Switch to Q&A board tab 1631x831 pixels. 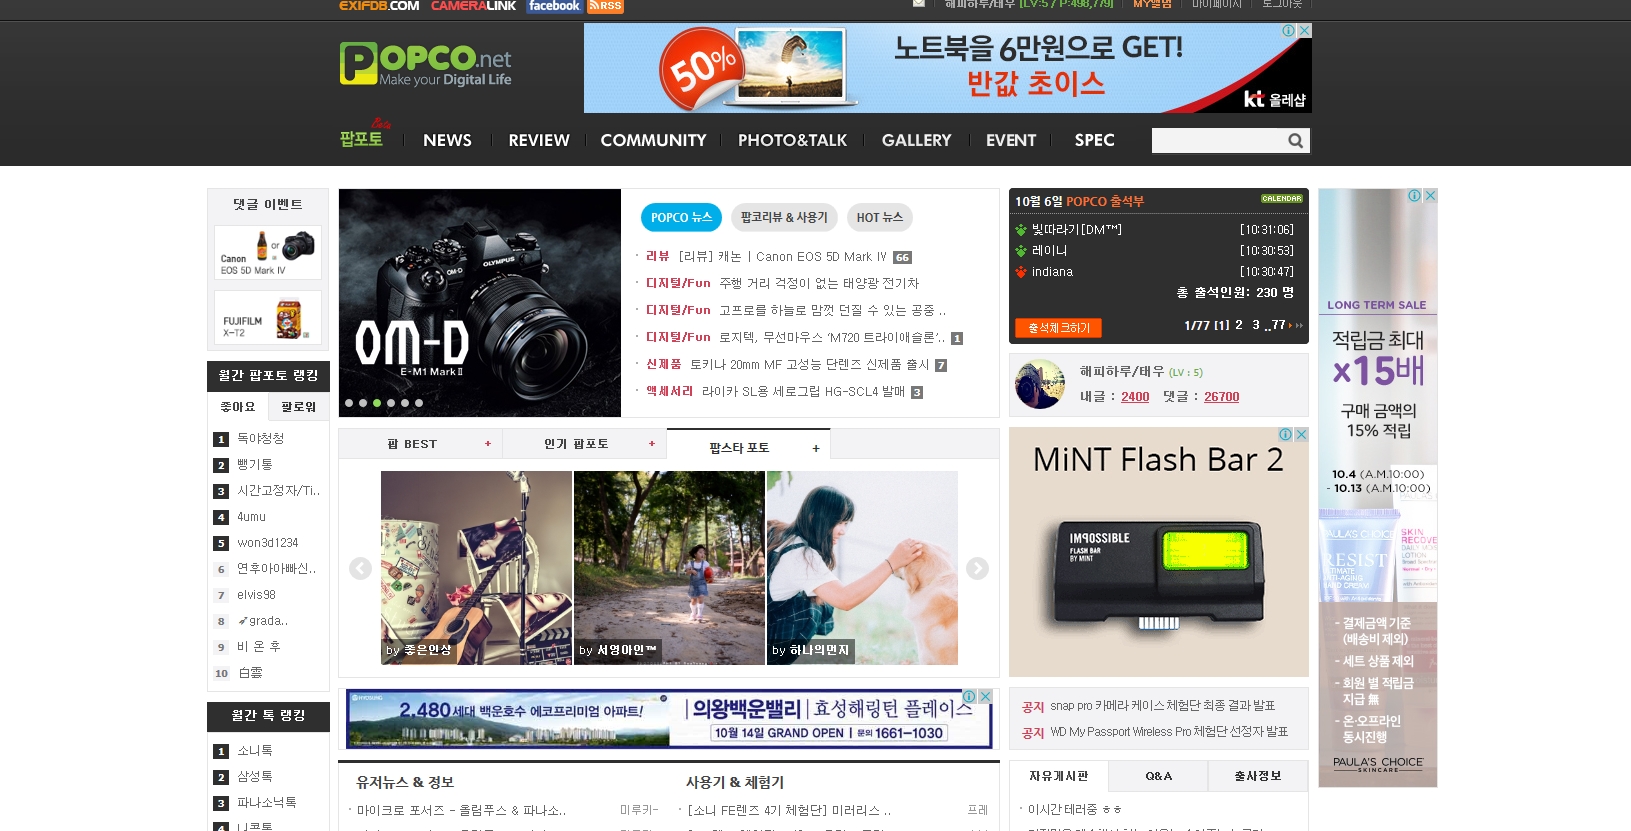(x=1158, y=776)
